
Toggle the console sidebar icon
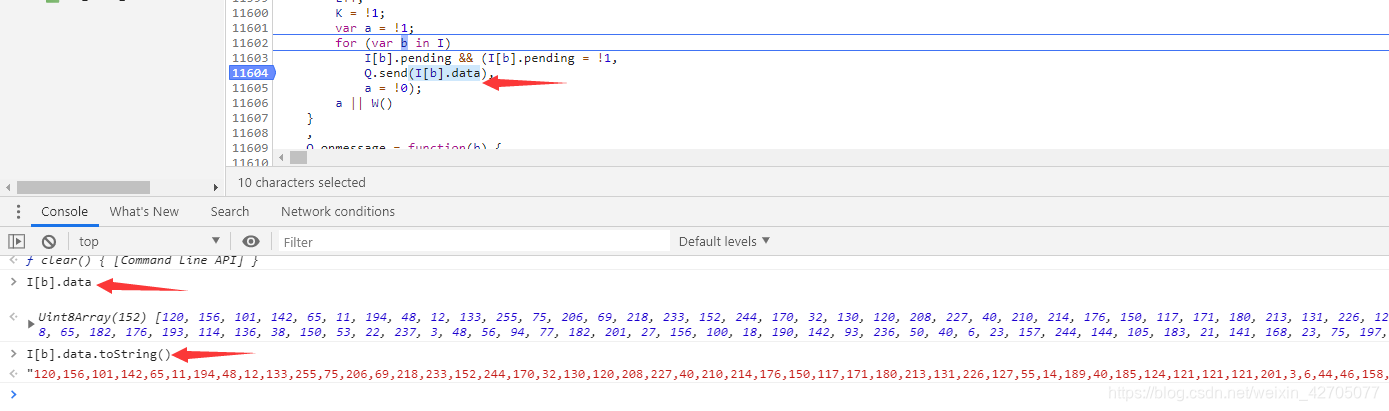point(16,241)
